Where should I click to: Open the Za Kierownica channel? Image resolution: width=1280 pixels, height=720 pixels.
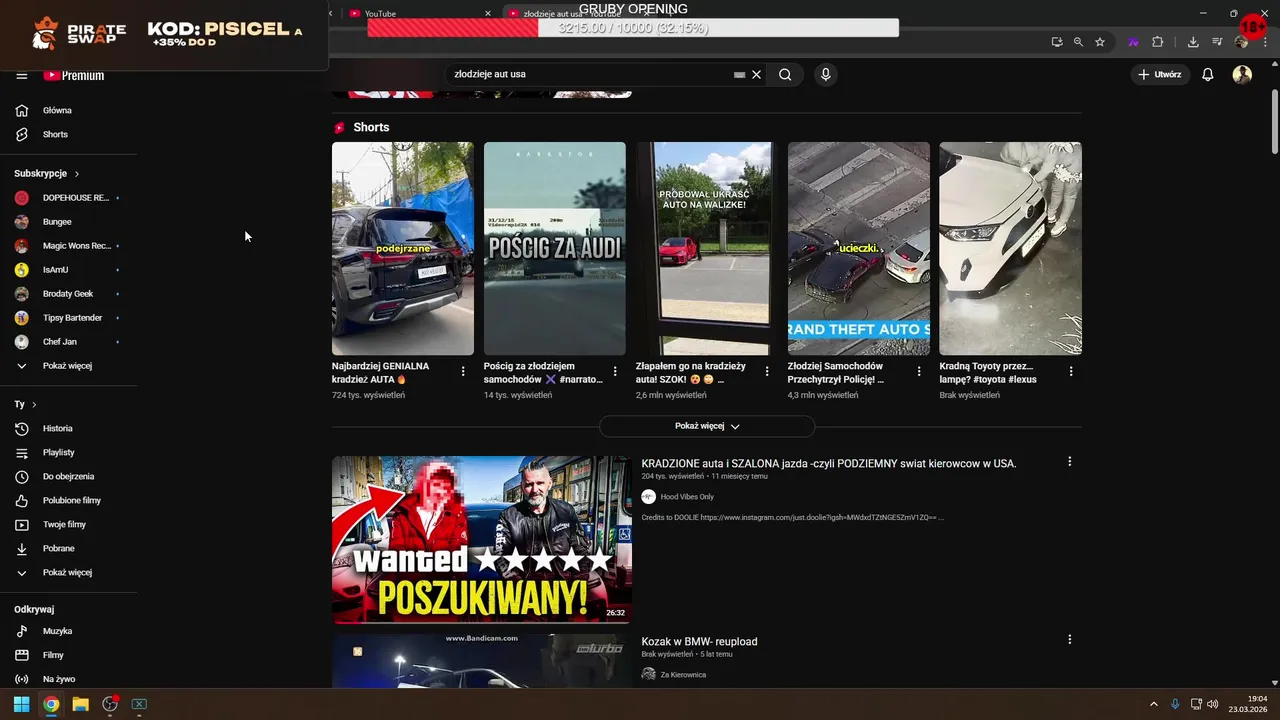click(683, 675)
